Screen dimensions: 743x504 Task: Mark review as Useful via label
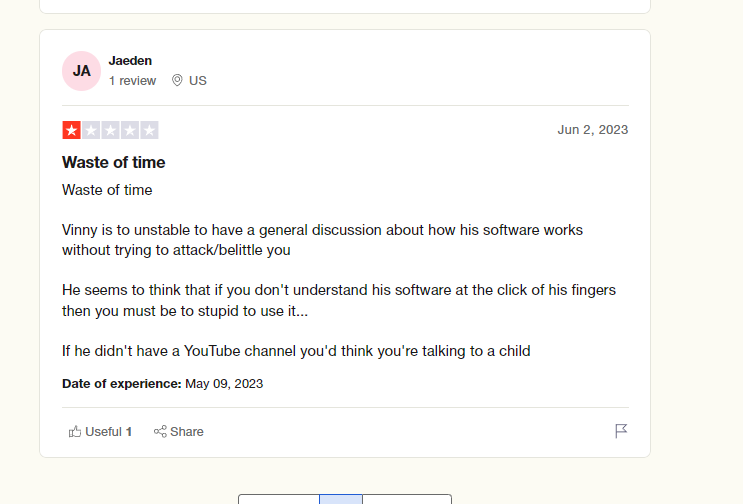(103, 432)
